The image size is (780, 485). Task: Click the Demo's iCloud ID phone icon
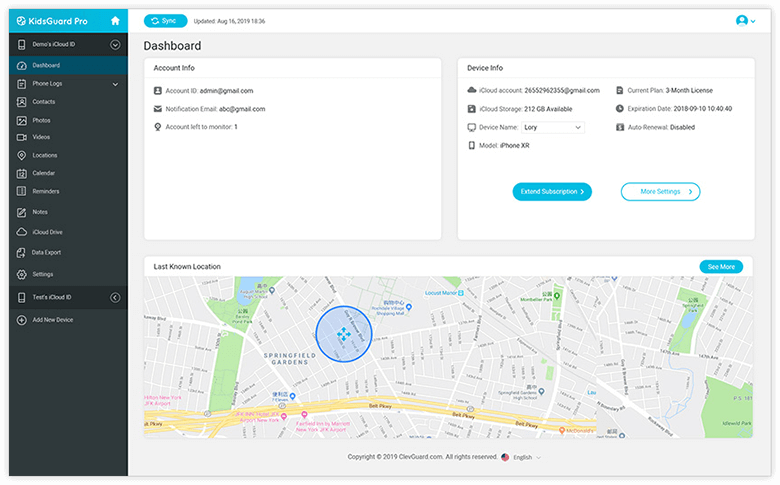tap(21, 45)
